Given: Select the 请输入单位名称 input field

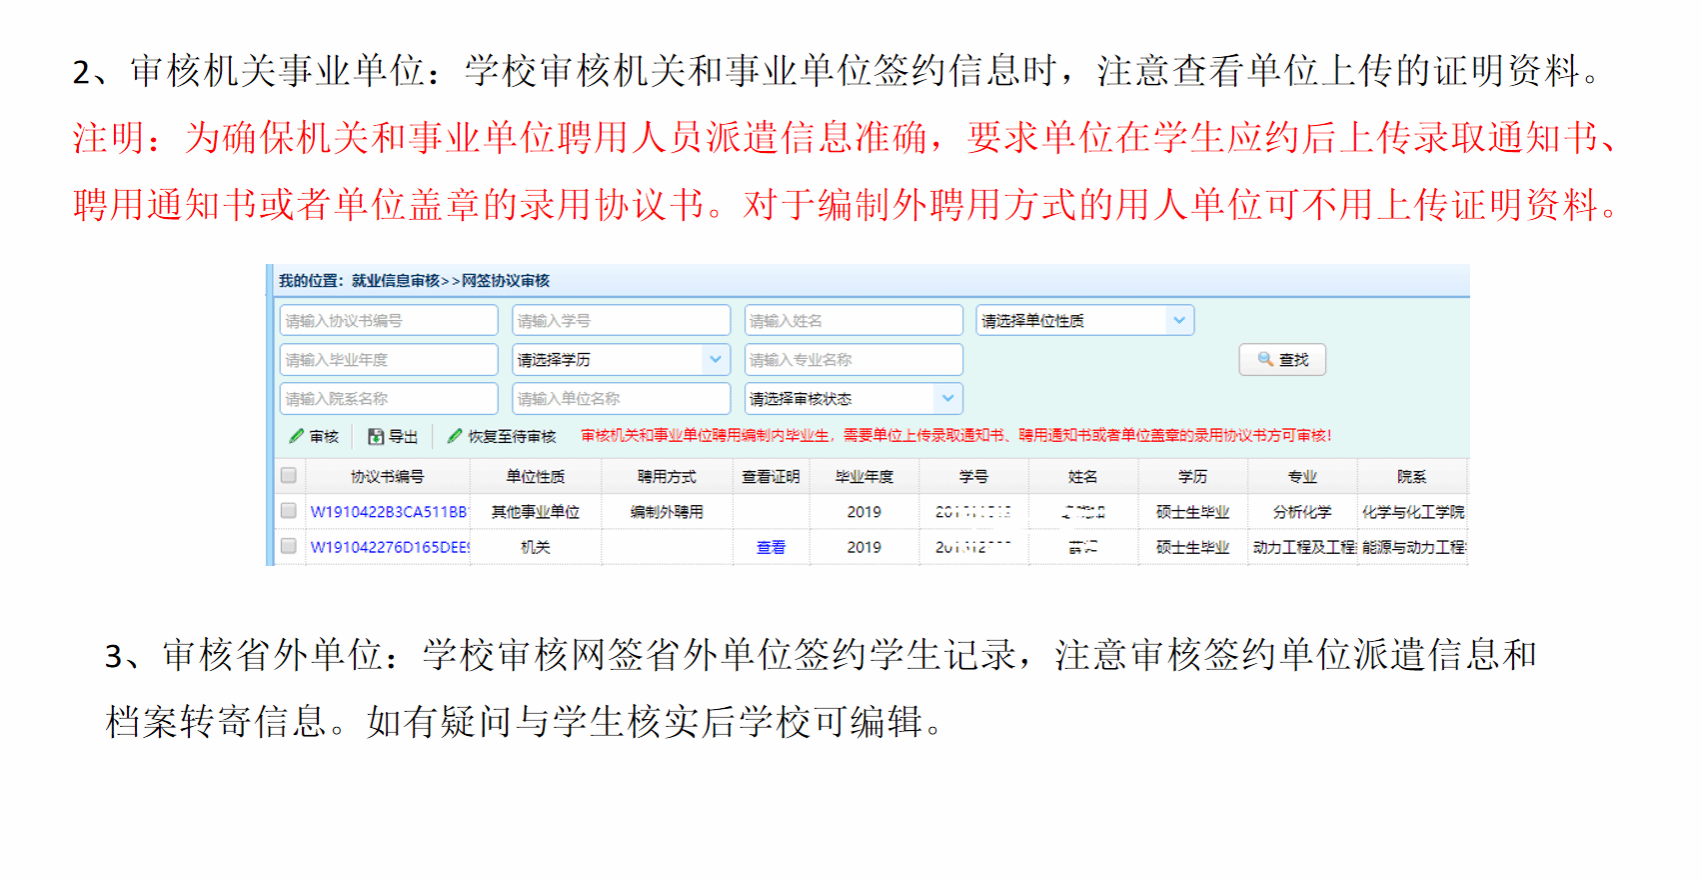Looking at the screenshot, I should click(620, 399).
